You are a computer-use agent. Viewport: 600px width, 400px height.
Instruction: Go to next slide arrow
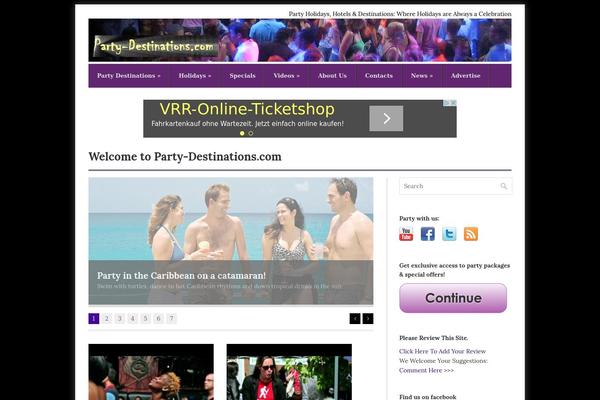tap(368, 318)
